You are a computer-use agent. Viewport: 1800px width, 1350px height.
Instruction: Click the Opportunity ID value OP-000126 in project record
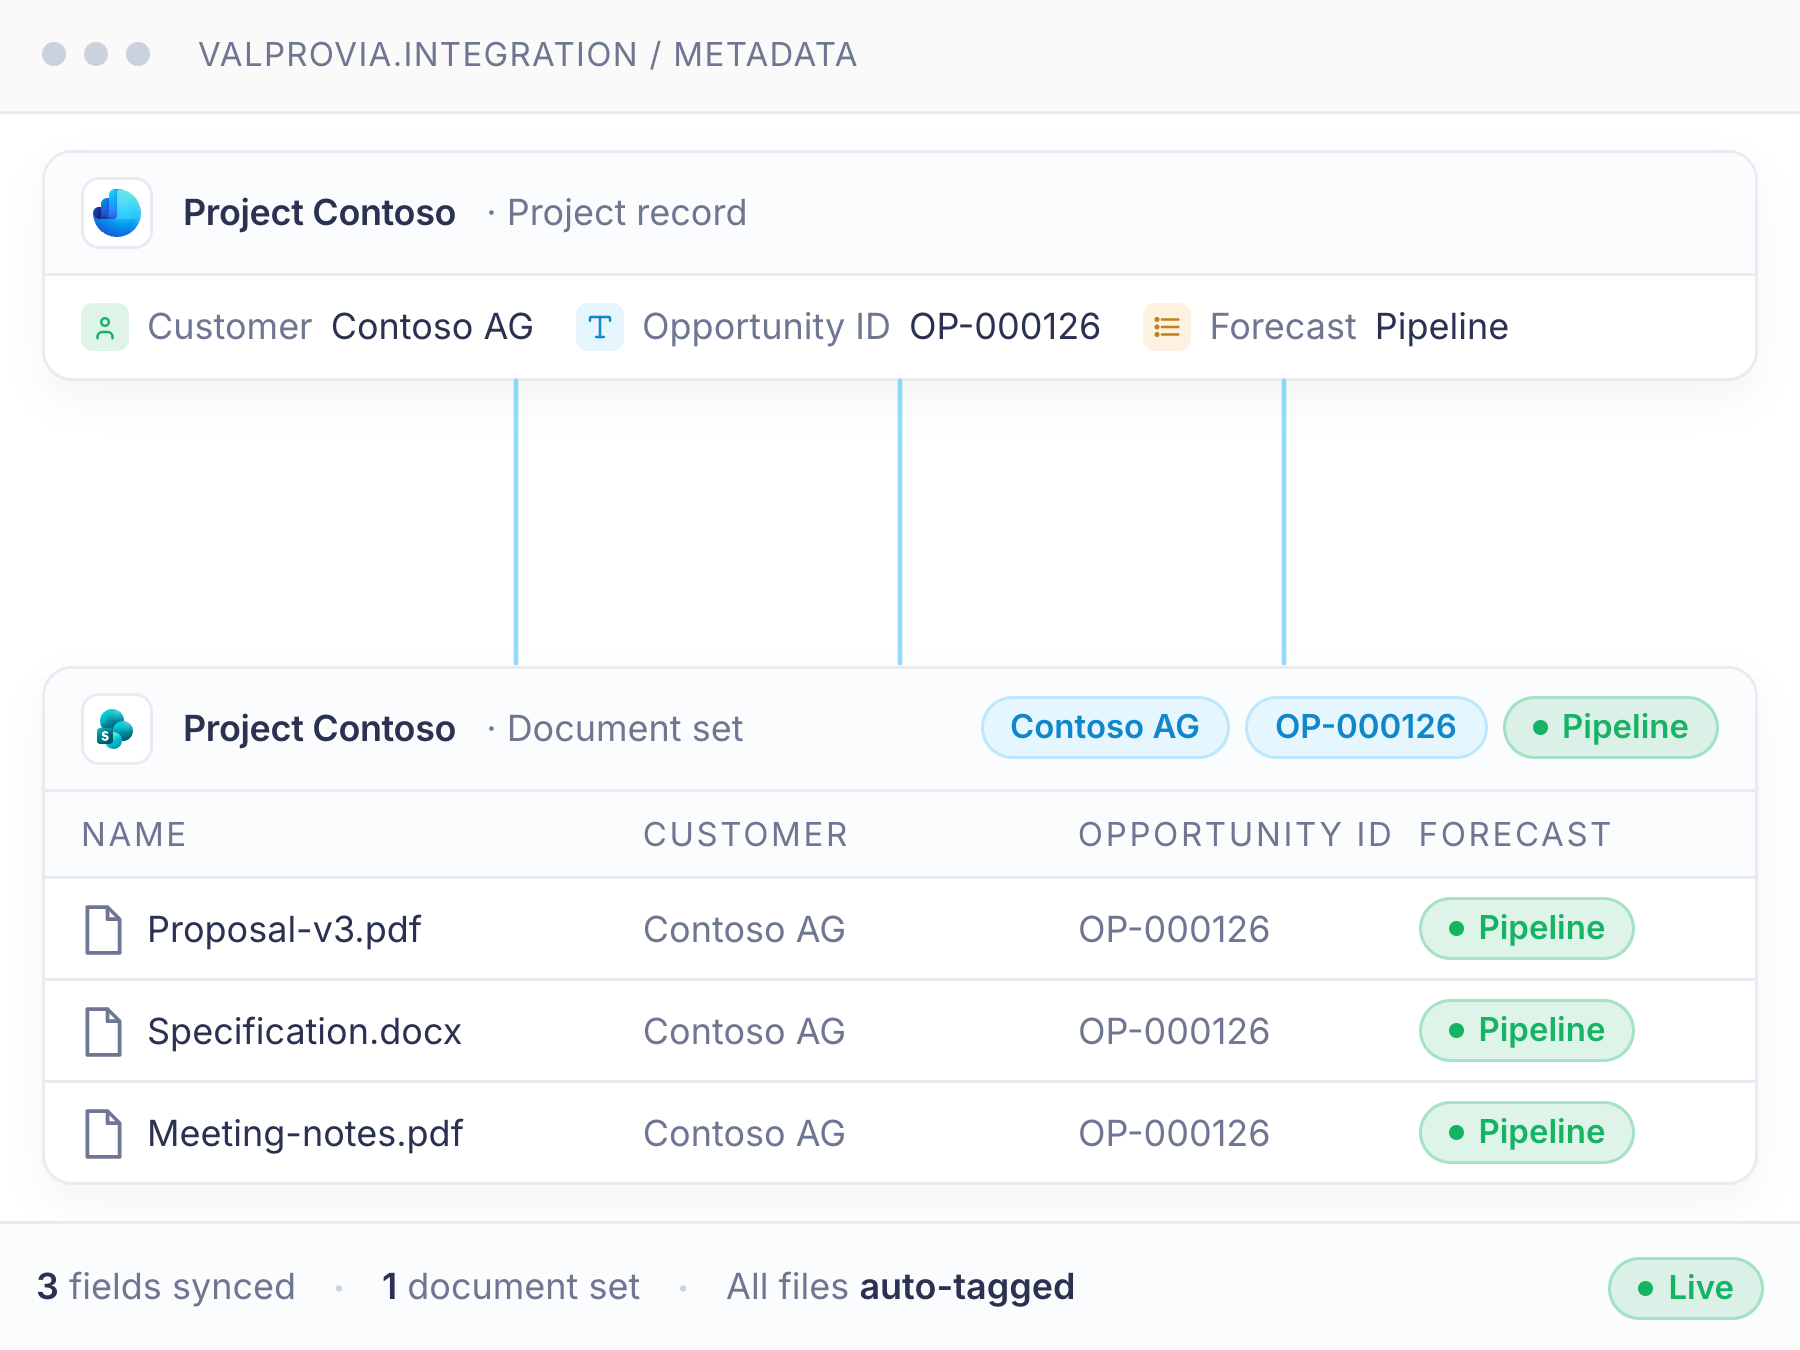click(1005, 327)
